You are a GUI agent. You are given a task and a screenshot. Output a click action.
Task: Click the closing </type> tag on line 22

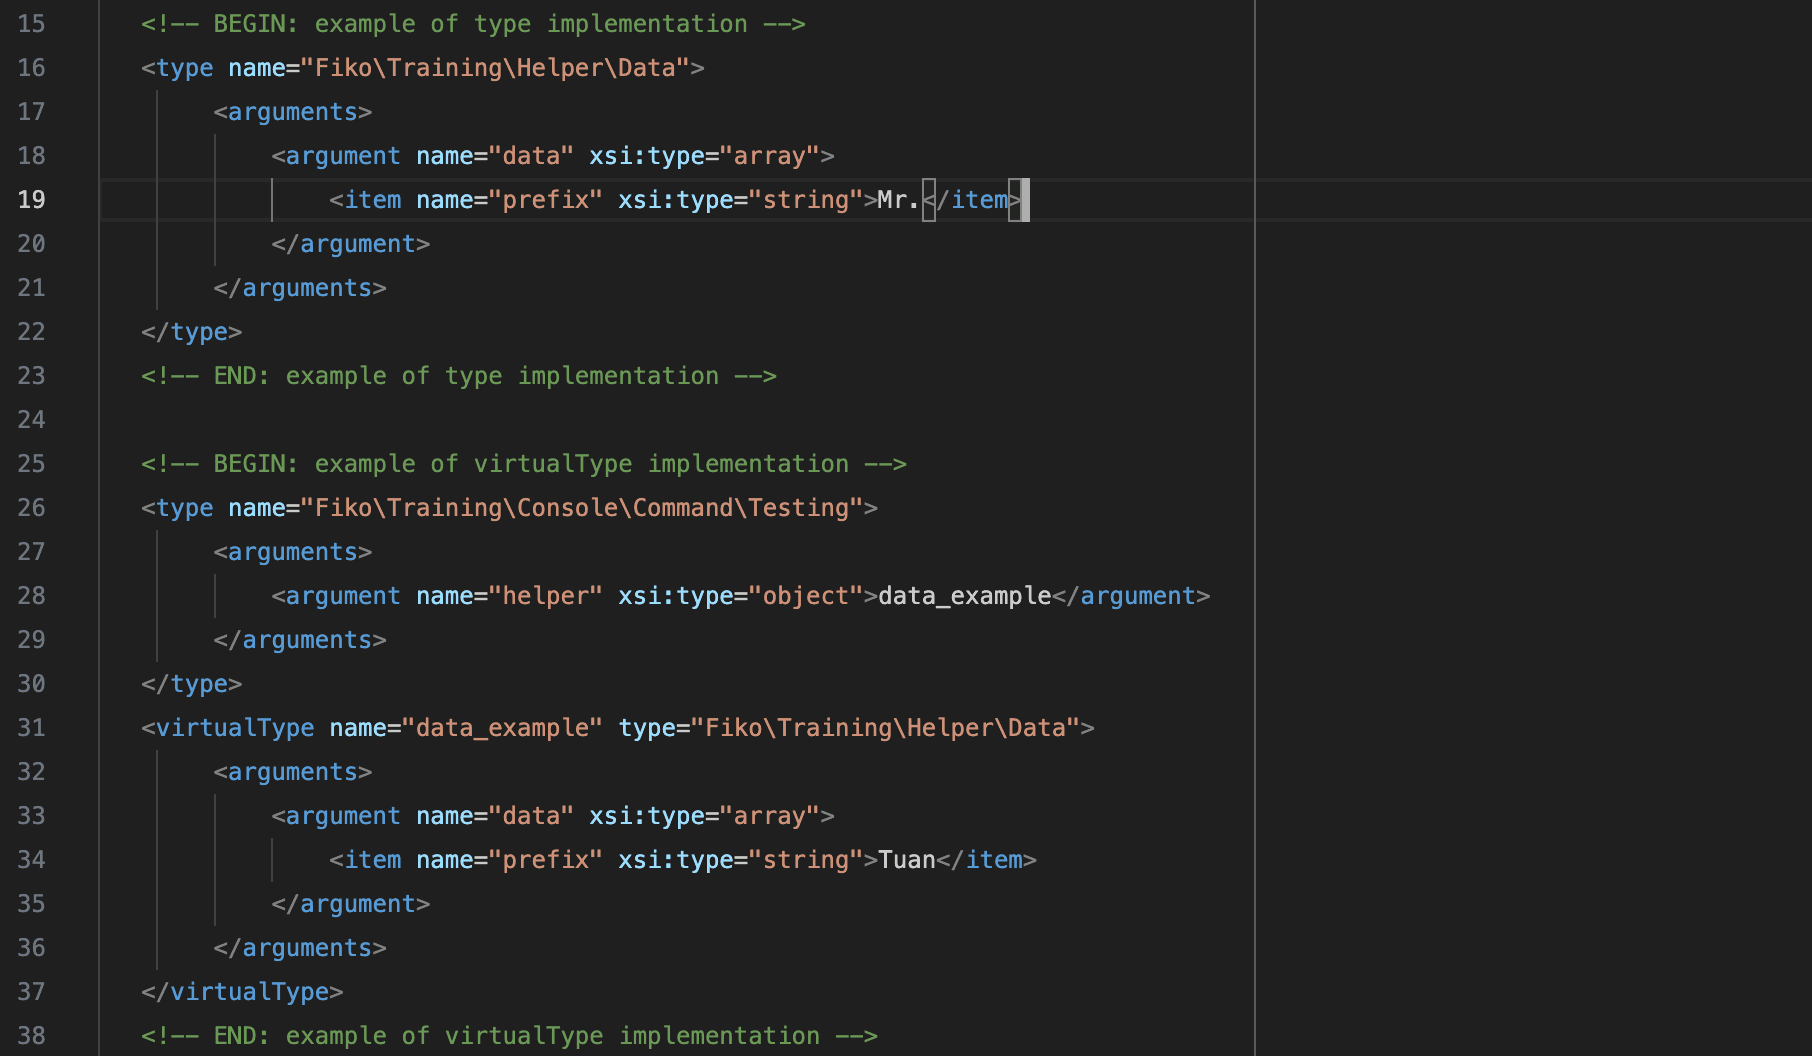point(192,331)
